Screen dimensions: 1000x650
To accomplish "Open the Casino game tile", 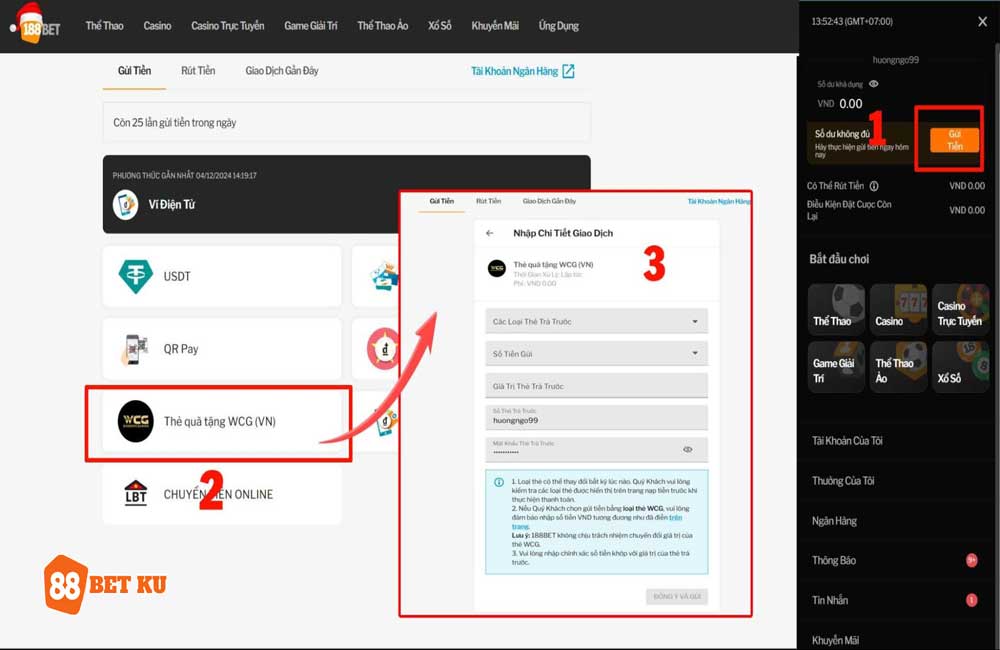I will point(898,309).
